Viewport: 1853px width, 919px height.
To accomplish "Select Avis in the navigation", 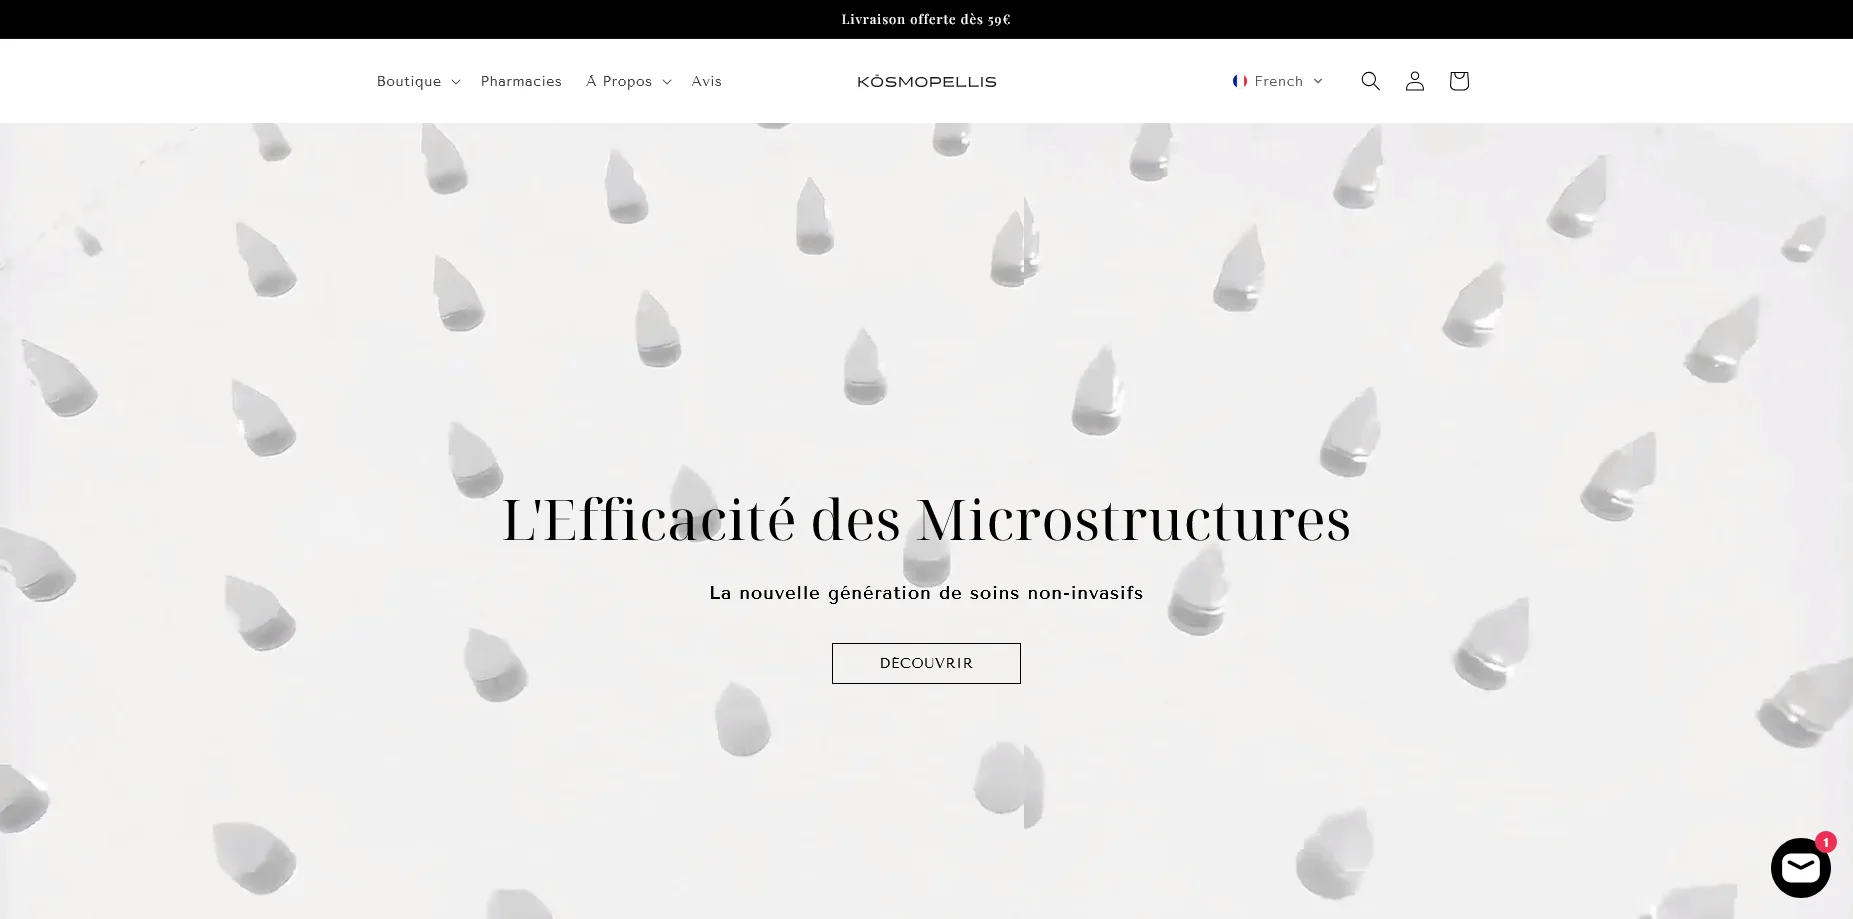I will (x=706, y=81).
